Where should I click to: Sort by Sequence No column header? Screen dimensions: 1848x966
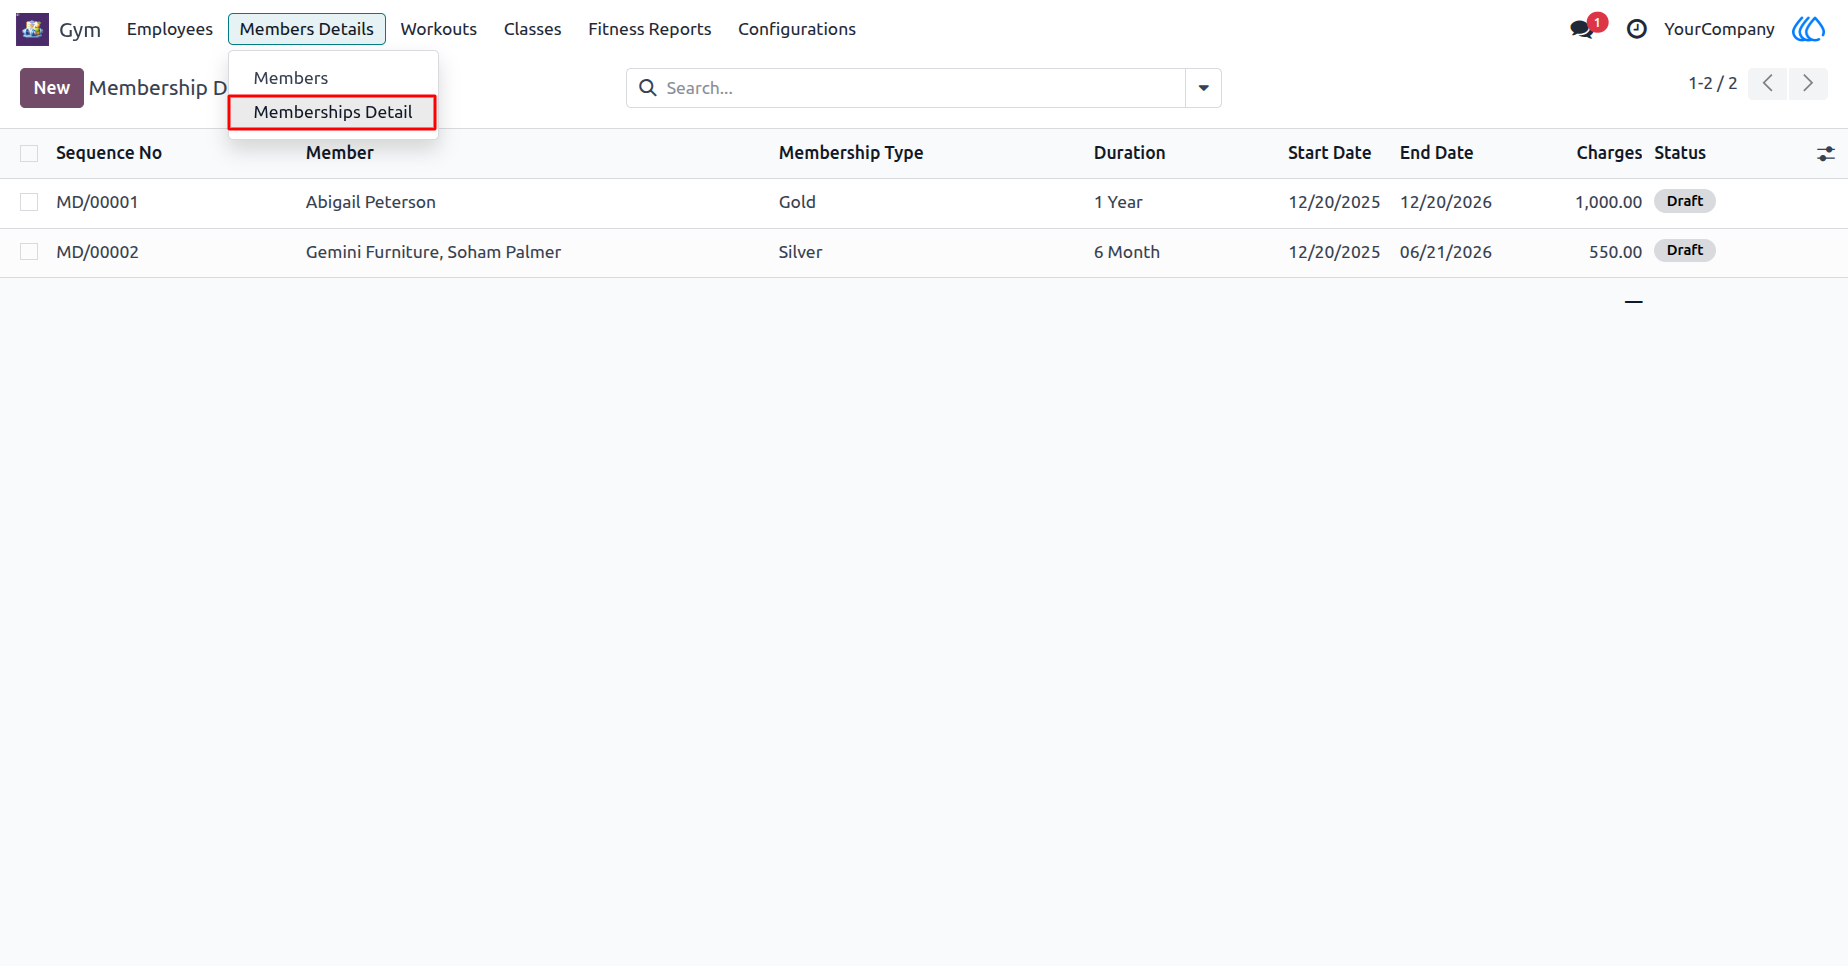point(109,153)
